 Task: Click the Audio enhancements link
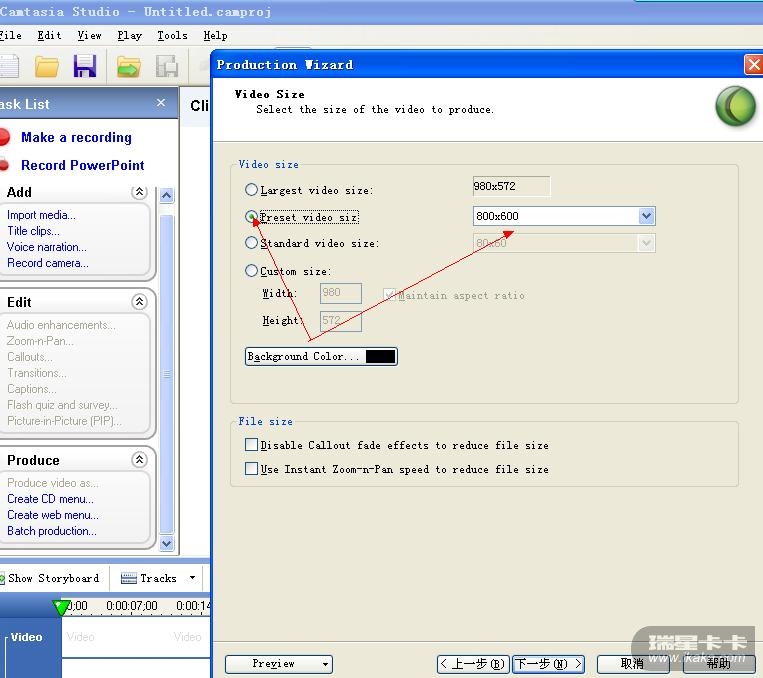coord(61,325)
